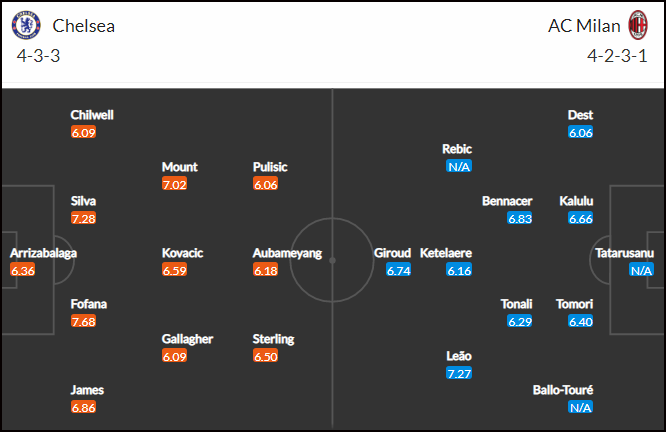This screenshot has width=666, height=432.
Task: Open Chelsea team name link
Action: coord(84,26)
